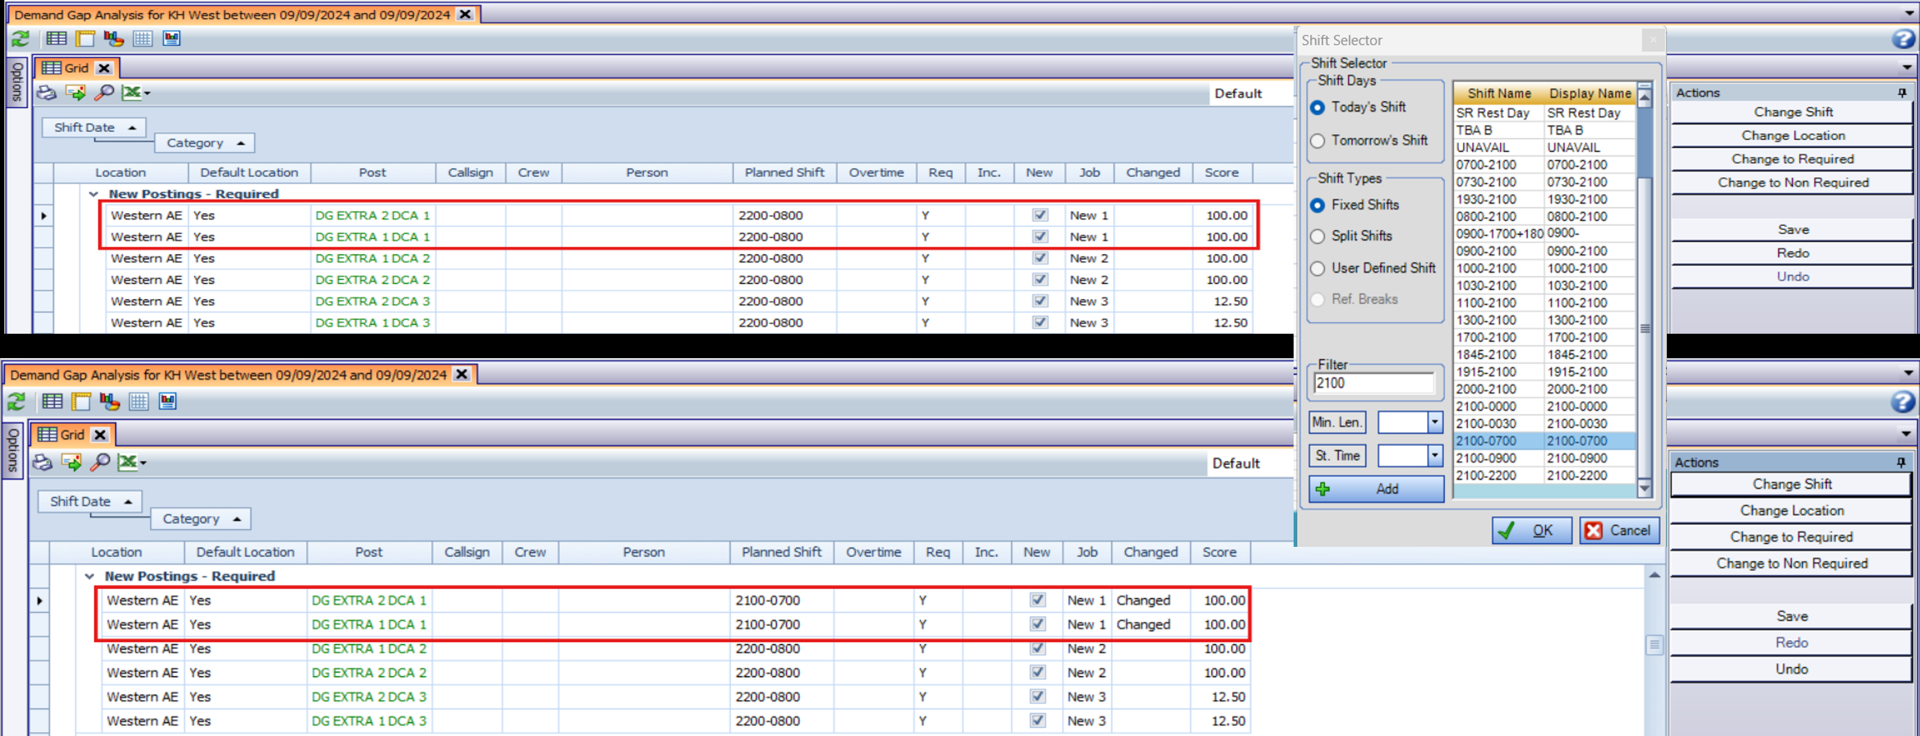Screen dimensions: 1920x736
Task: Open magnifier search in upper grid toolbar
Action: [x=104, y=93]
